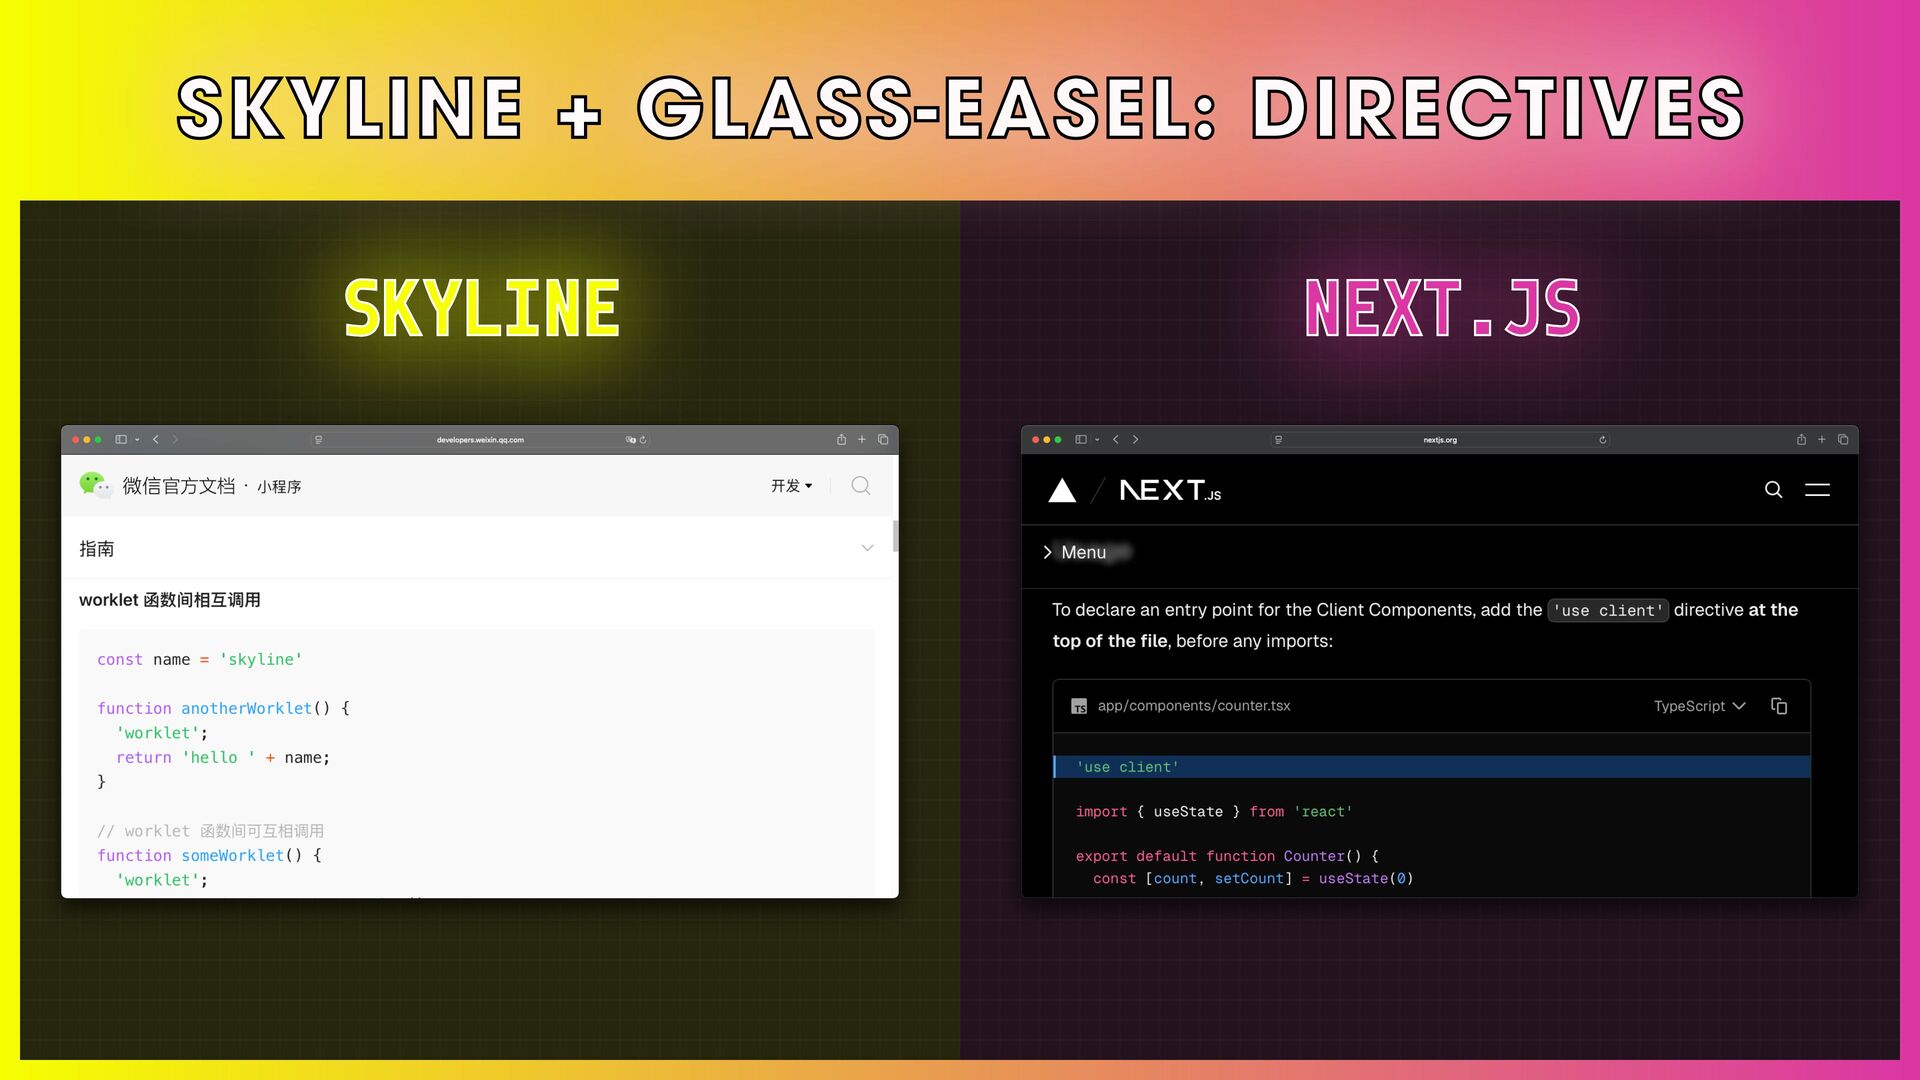Viewport: 1920px width, 1080px height.
Task: Click the import { useState } from 'react' line
Action: click(1214, 812)
